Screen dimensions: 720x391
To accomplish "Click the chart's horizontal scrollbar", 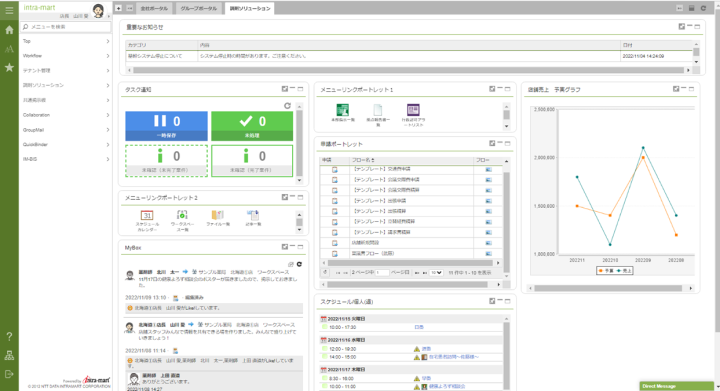I will pyautogui.click(x=608, y=288).
